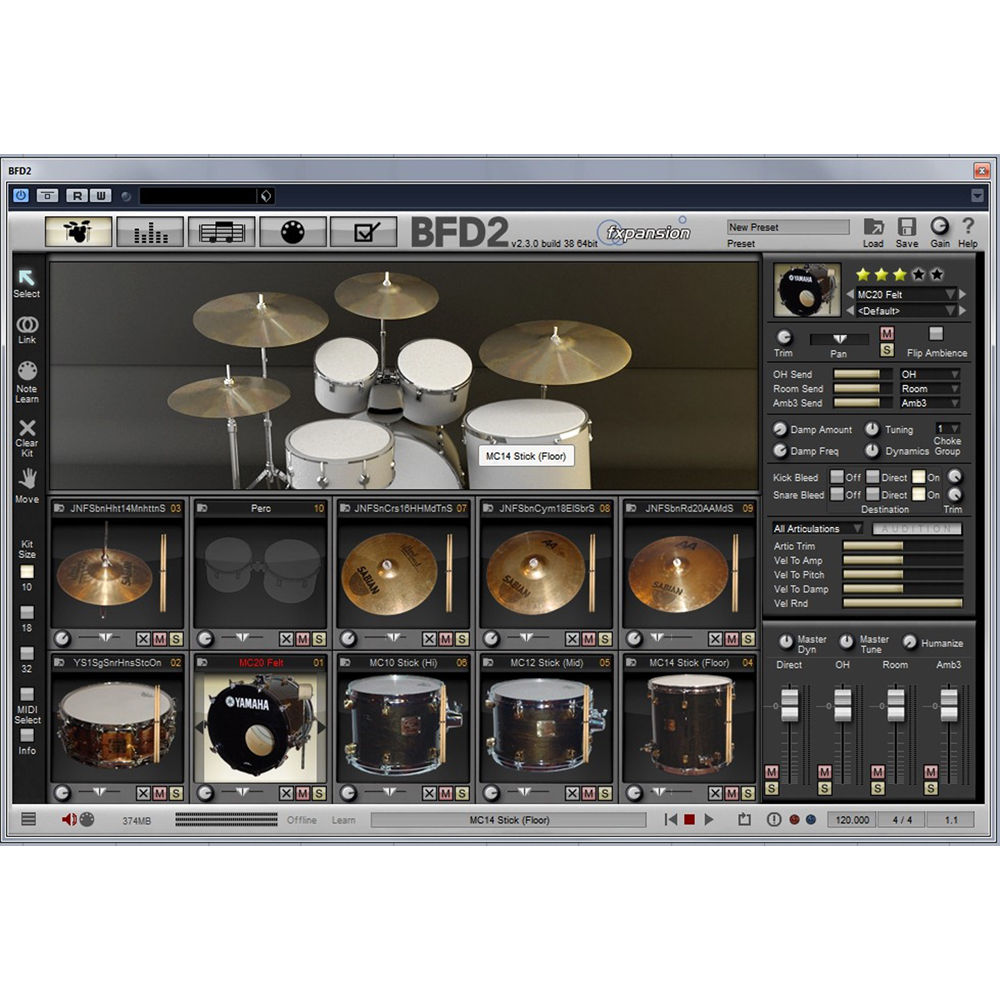The height and width of the screenshot is (1000, 1000).
Task: Open host preset selector dropdown in top bar
Action: click(x=265, y=196)
